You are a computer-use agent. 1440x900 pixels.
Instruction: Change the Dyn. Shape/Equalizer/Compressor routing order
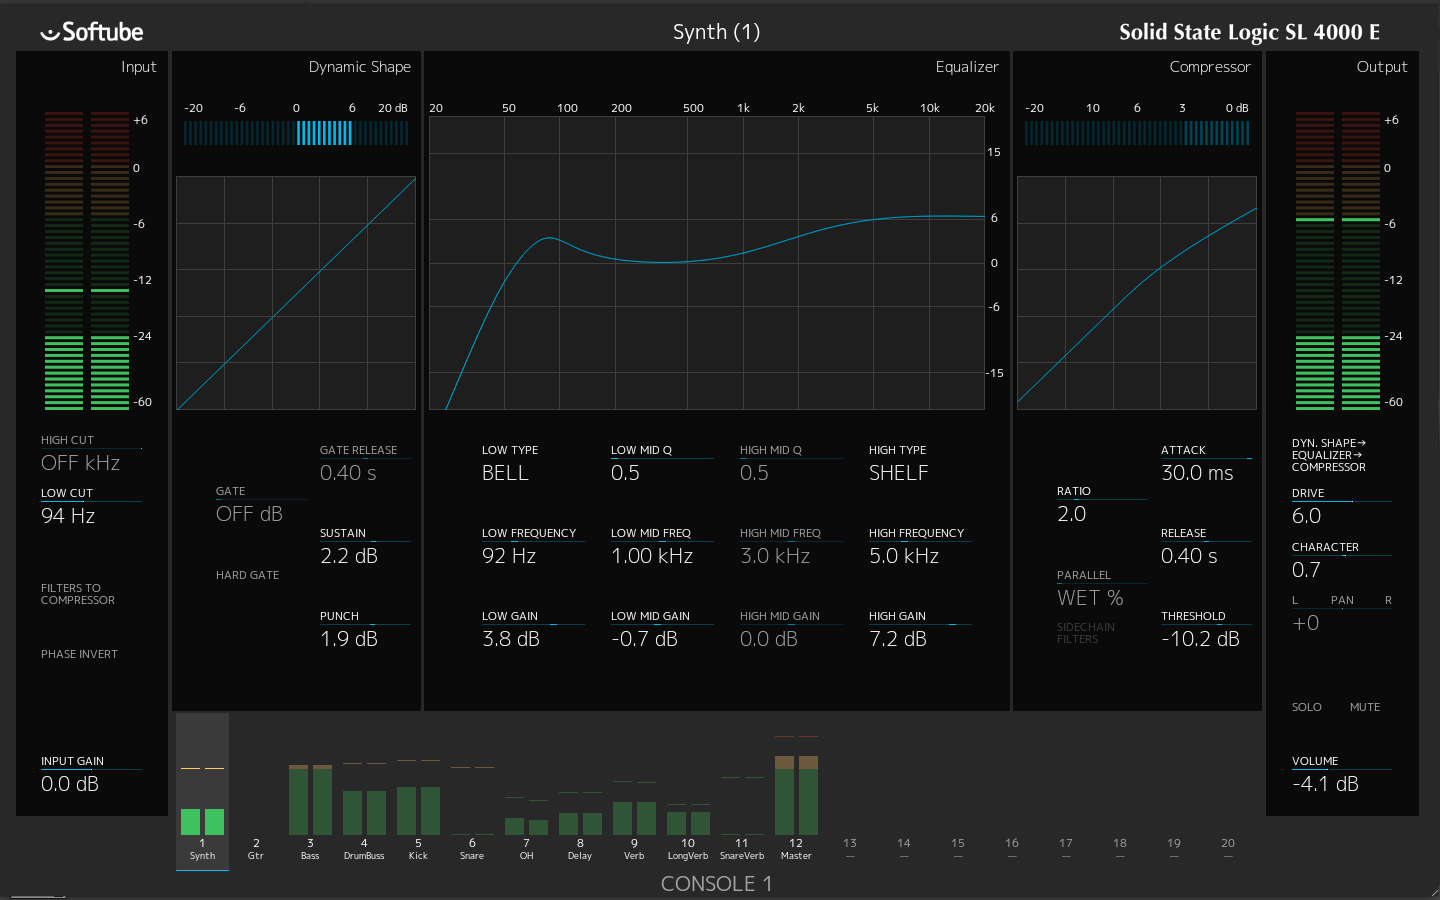coord(1329,455)
